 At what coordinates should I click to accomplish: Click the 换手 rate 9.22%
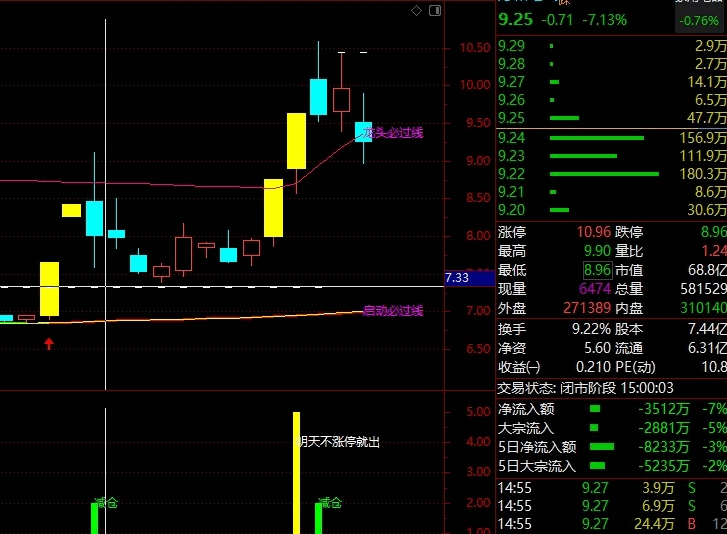[x=591, y=329]
